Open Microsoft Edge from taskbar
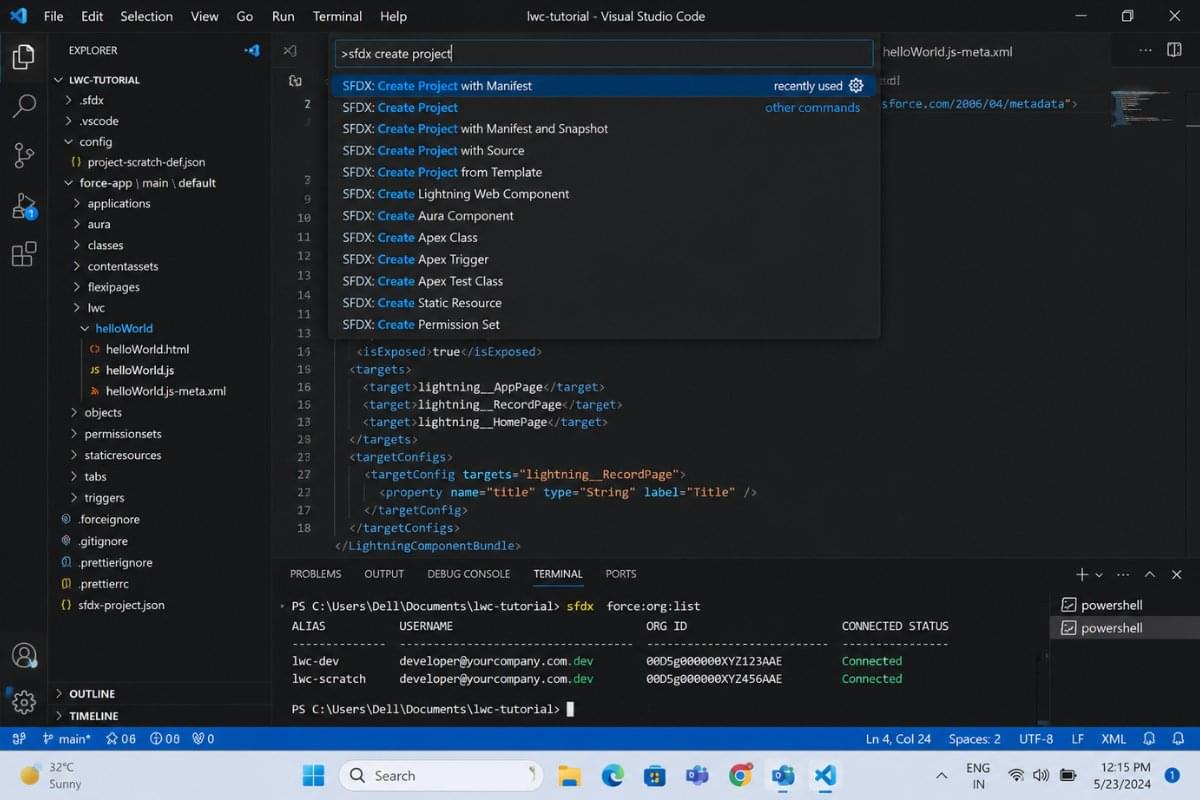 click(x=613, y=775)
